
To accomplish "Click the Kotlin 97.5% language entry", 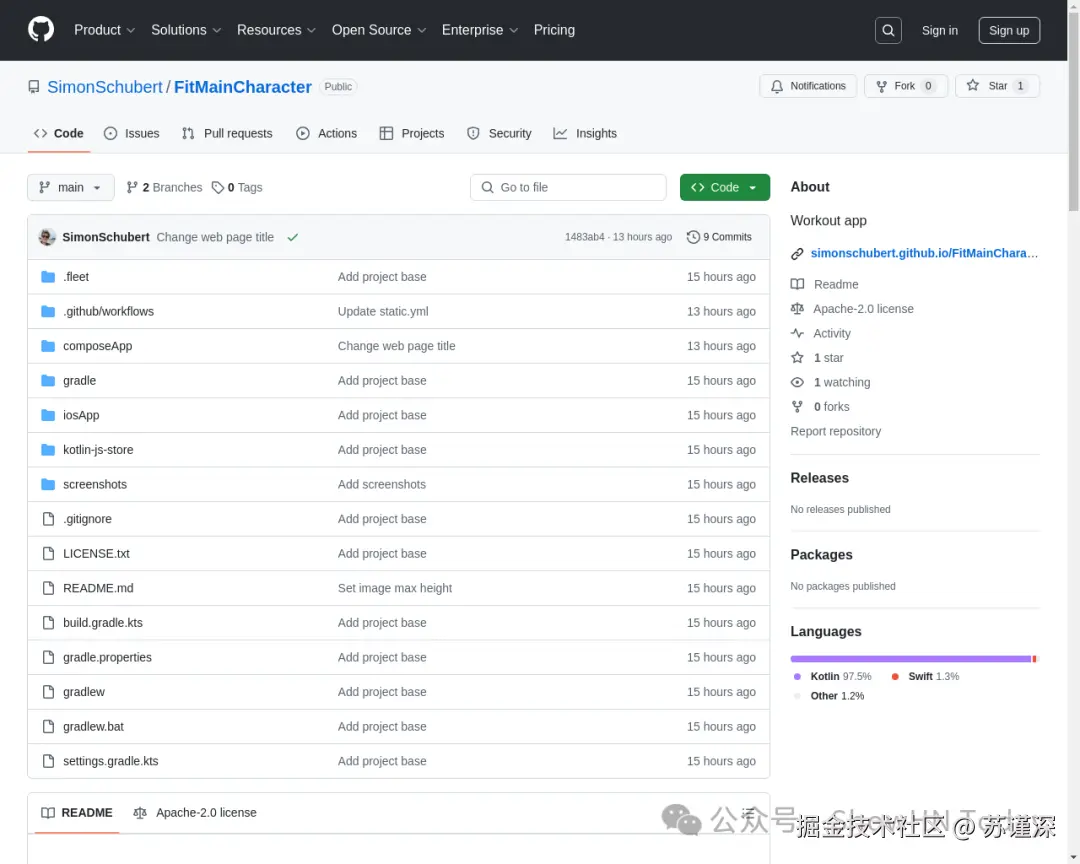I will coord(833,677).
